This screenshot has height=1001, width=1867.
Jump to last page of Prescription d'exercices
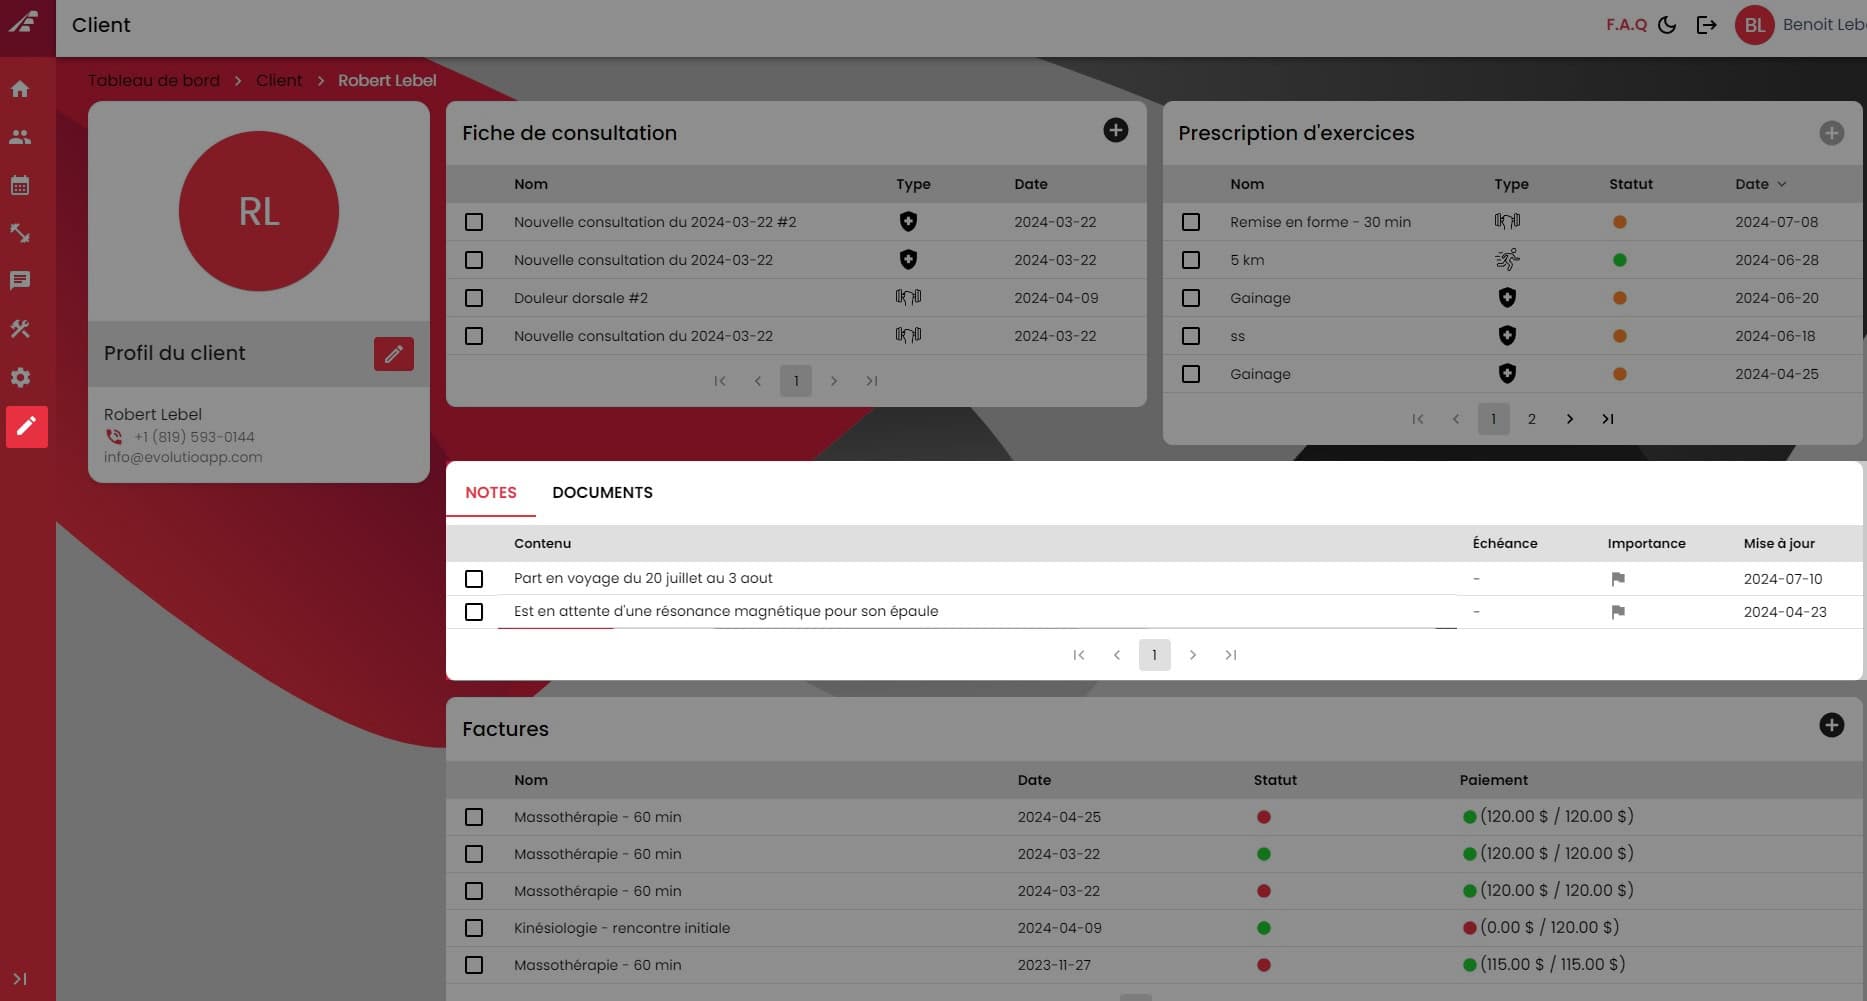[1608, 419]
